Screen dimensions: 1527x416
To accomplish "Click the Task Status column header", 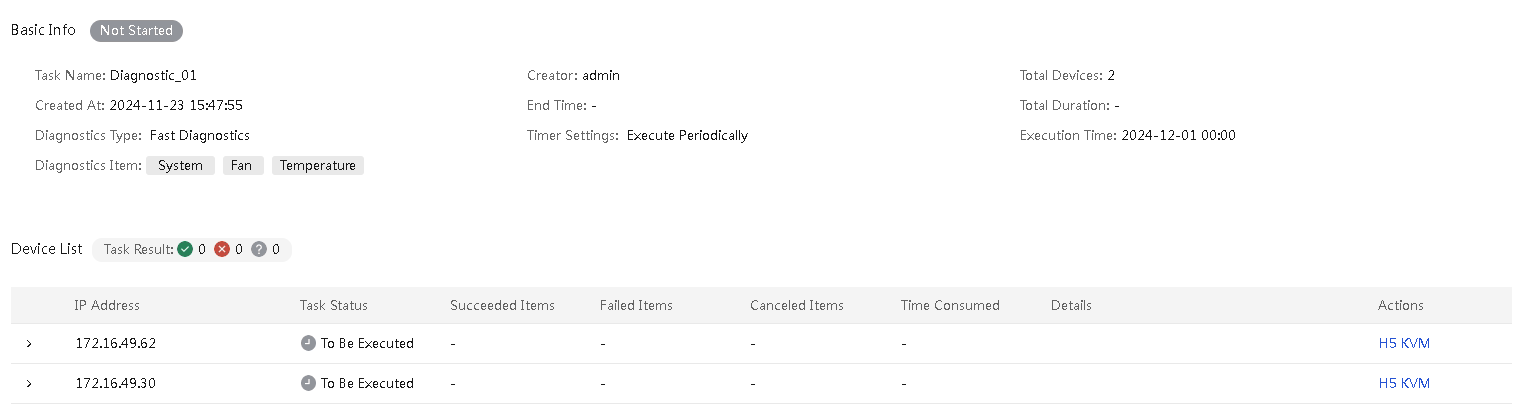I will coord(334,305).
